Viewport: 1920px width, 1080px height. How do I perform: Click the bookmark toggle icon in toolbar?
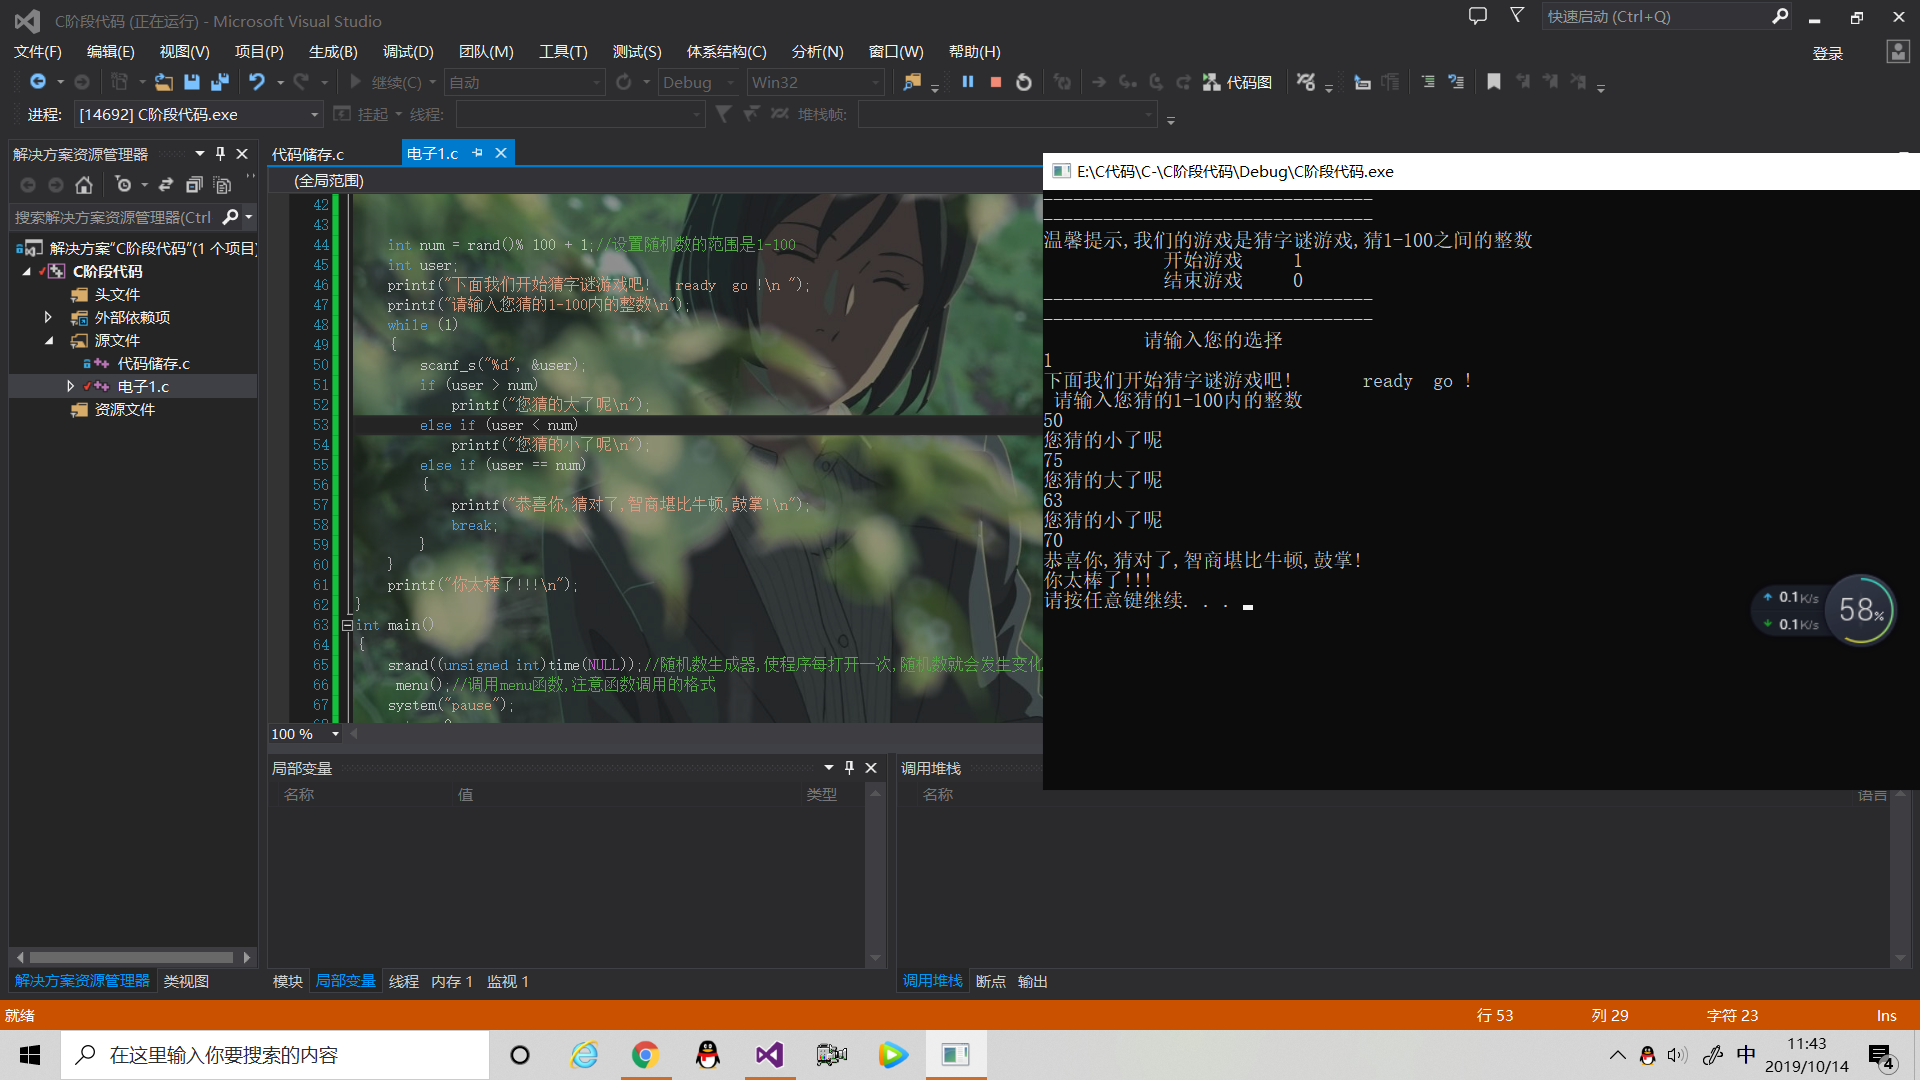[x=1494, y=82]
